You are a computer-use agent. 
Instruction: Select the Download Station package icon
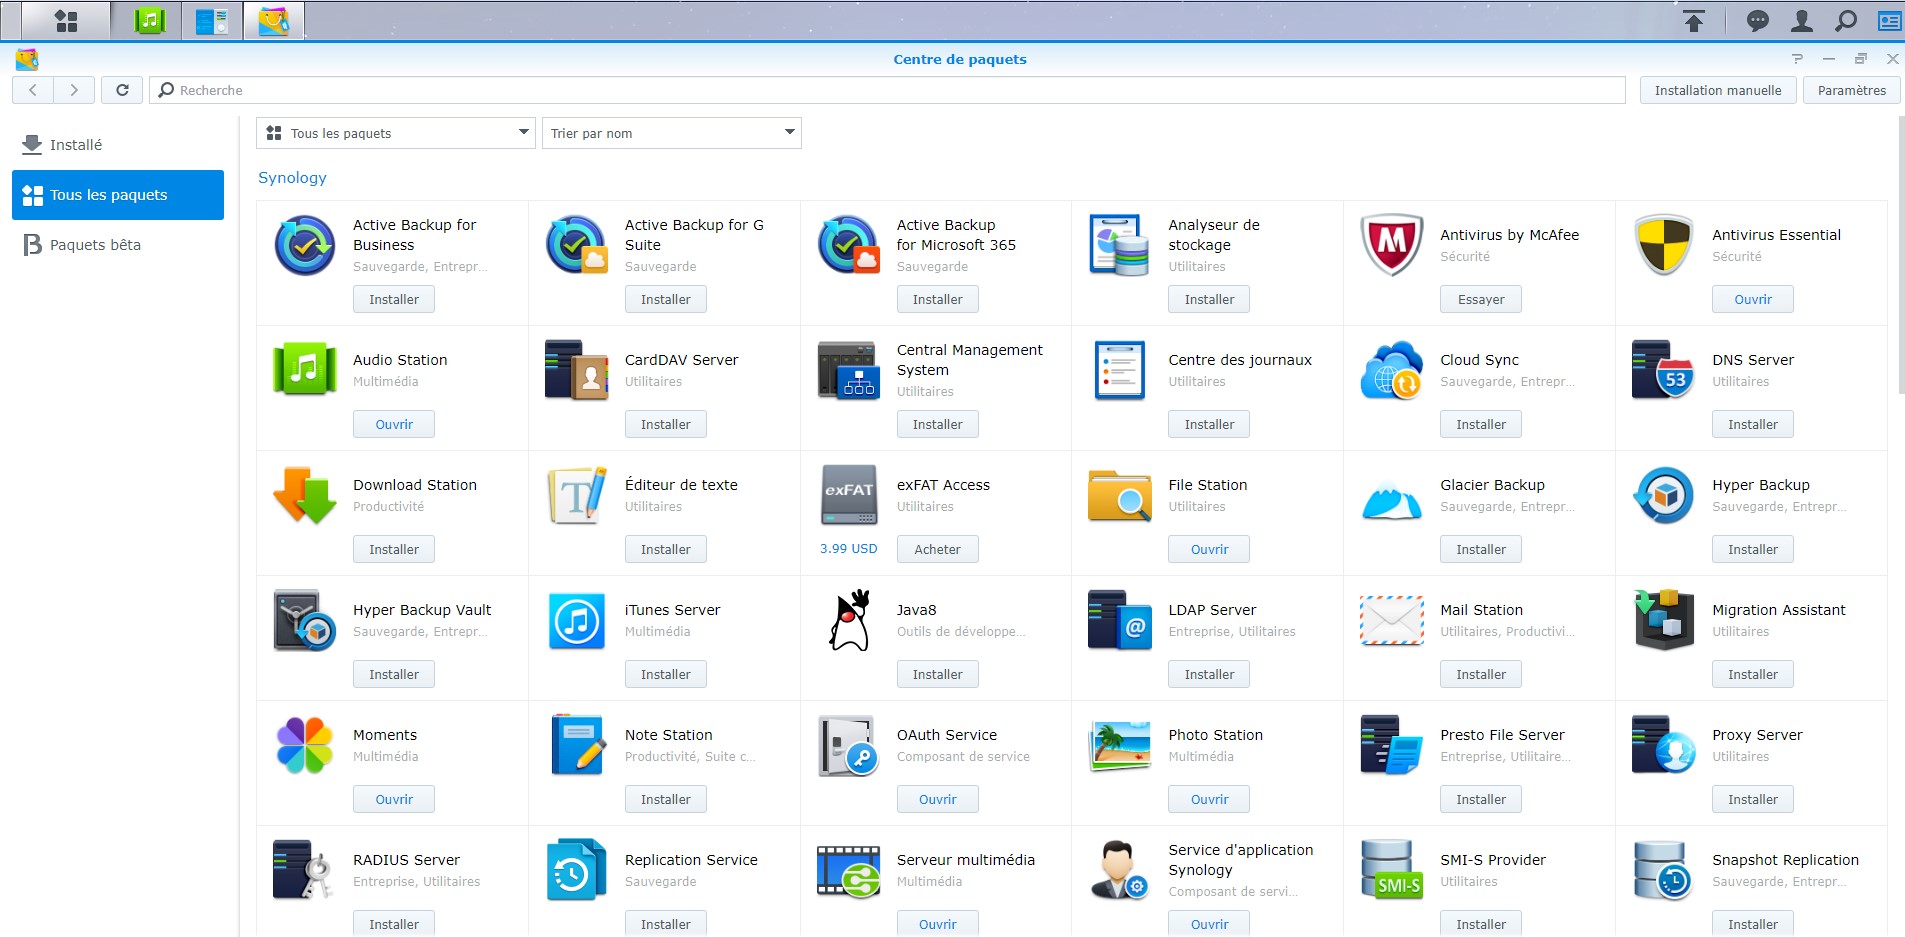(305, 495)
